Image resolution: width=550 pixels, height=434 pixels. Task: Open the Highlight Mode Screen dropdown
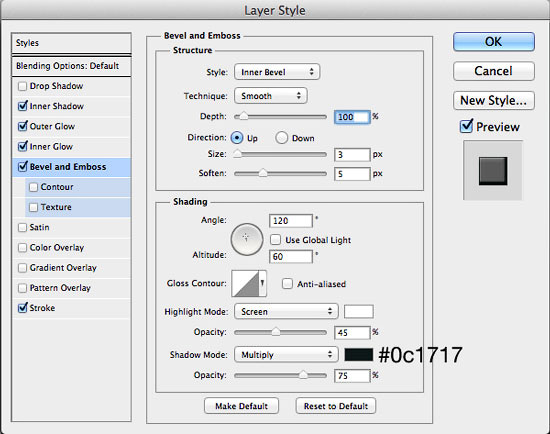coord(286,311)
